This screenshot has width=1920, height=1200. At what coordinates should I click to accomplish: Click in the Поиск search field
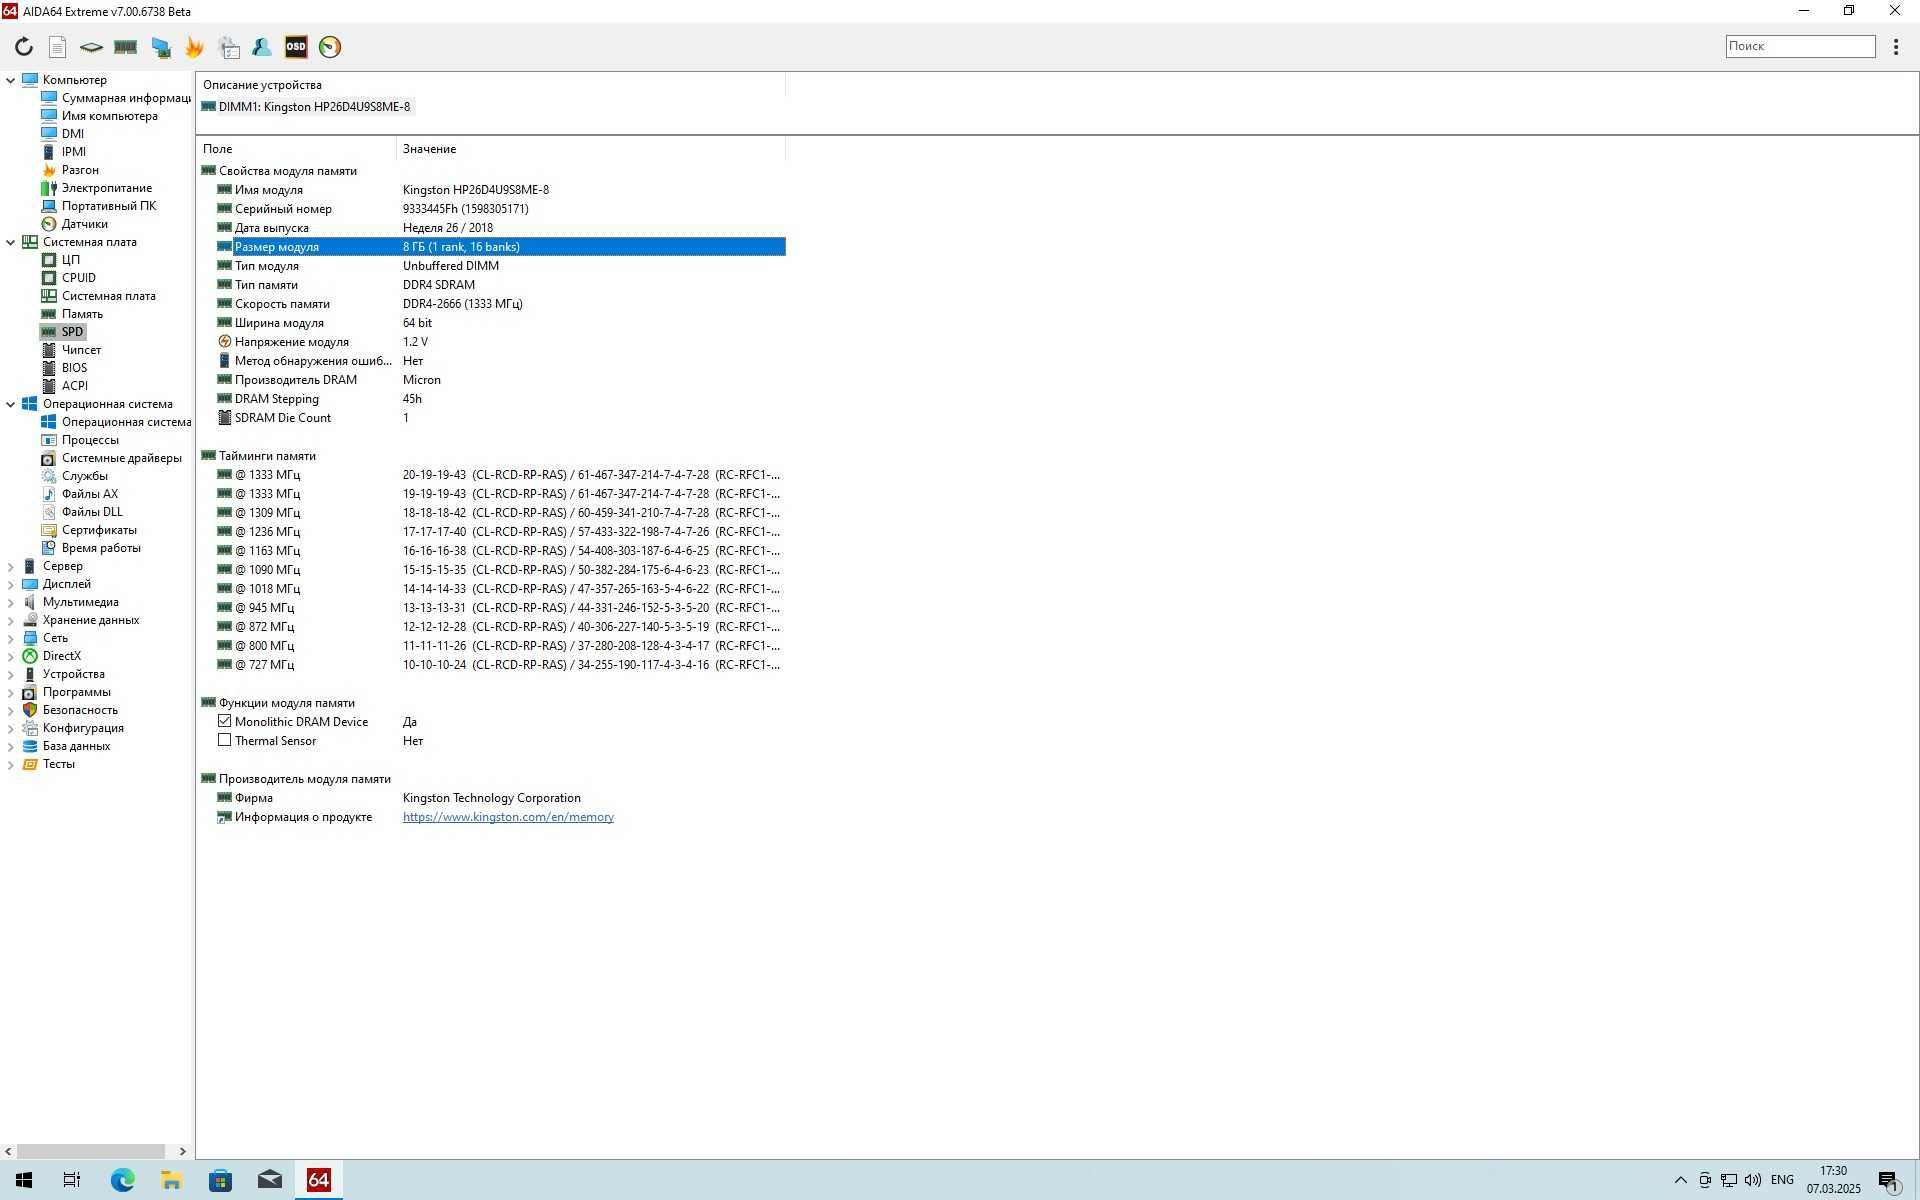(1800, 46)
